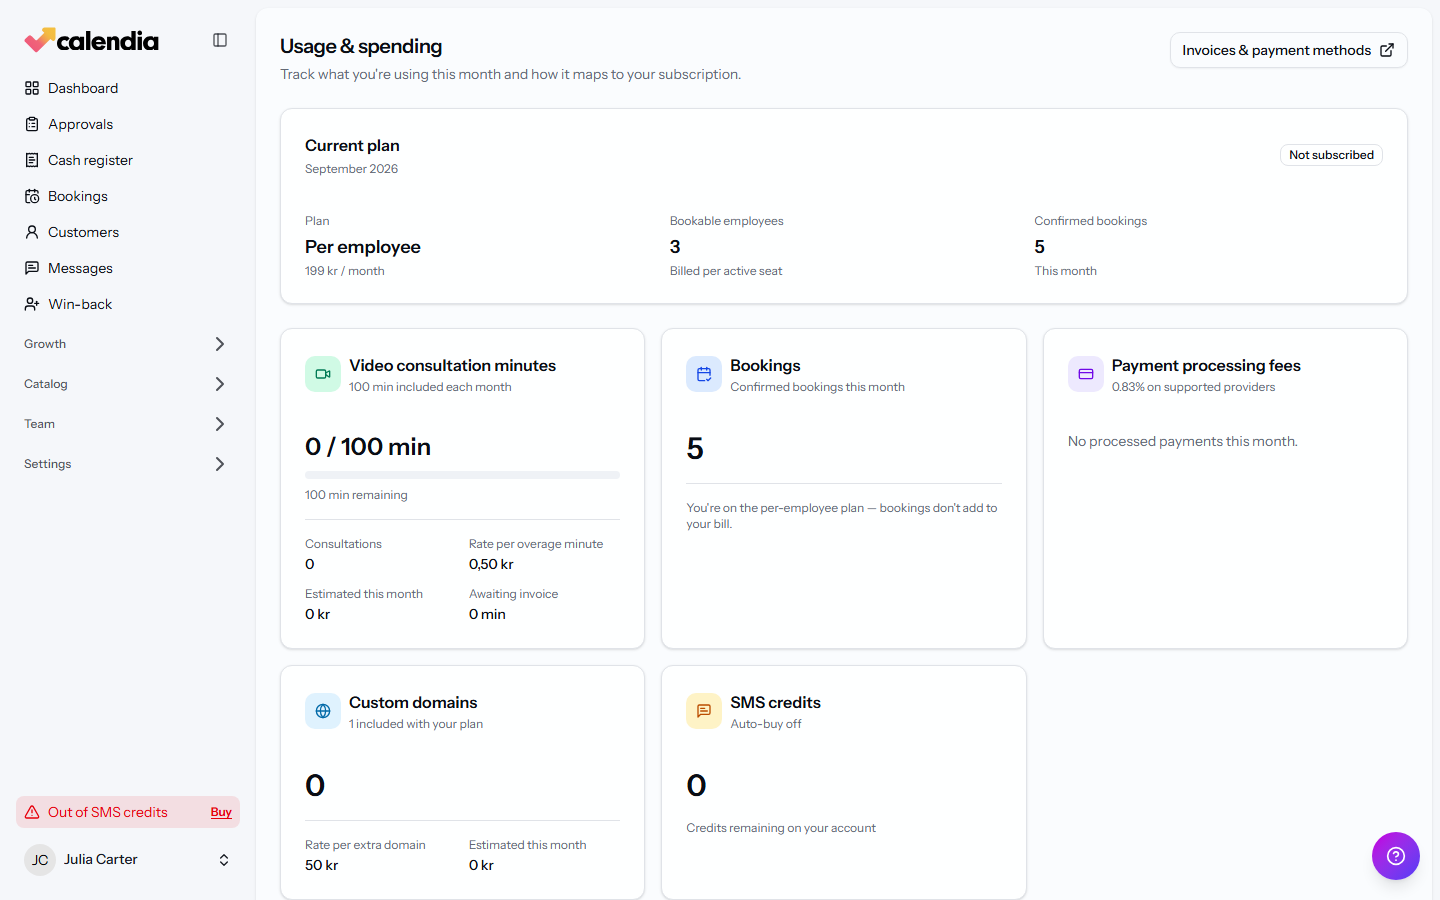1440x900 pixels.
Task: Click the Messages chat icon
Action: (32, 268)
